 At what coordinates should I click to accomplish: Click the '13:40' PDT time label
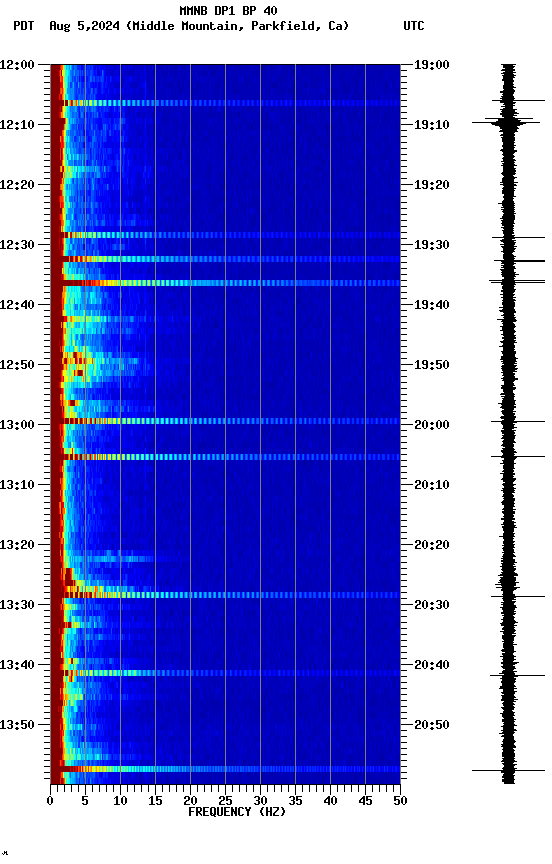[17, 665]
